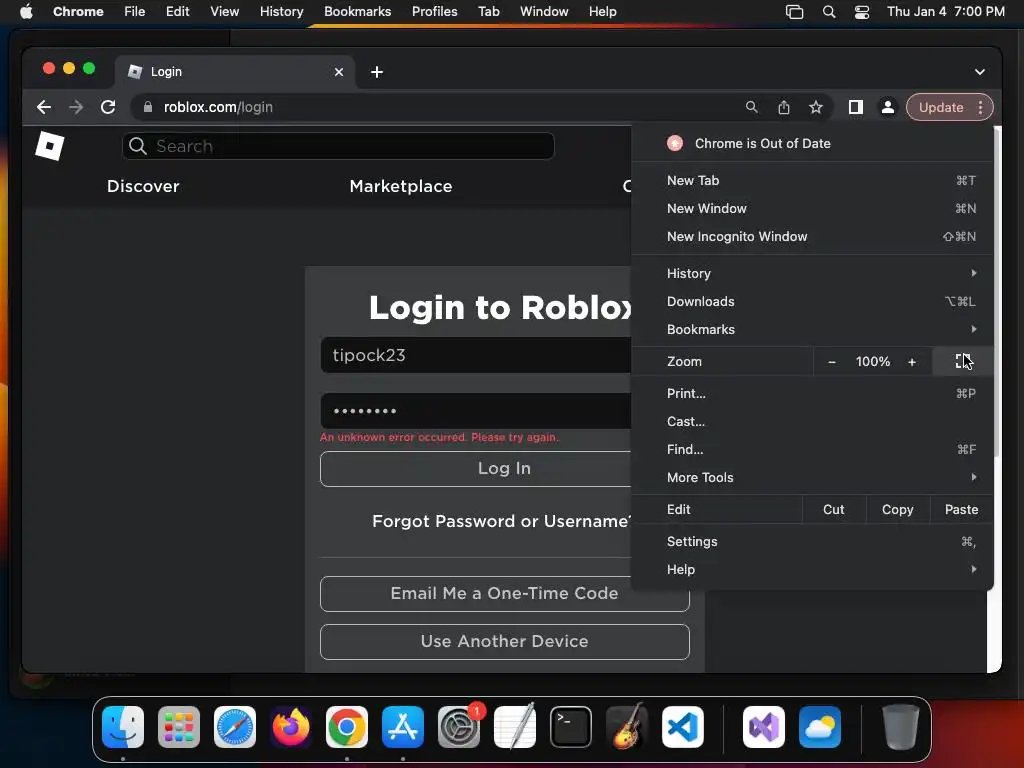
Task: Open the Chrome profile avatar
Action: point(888,107)
